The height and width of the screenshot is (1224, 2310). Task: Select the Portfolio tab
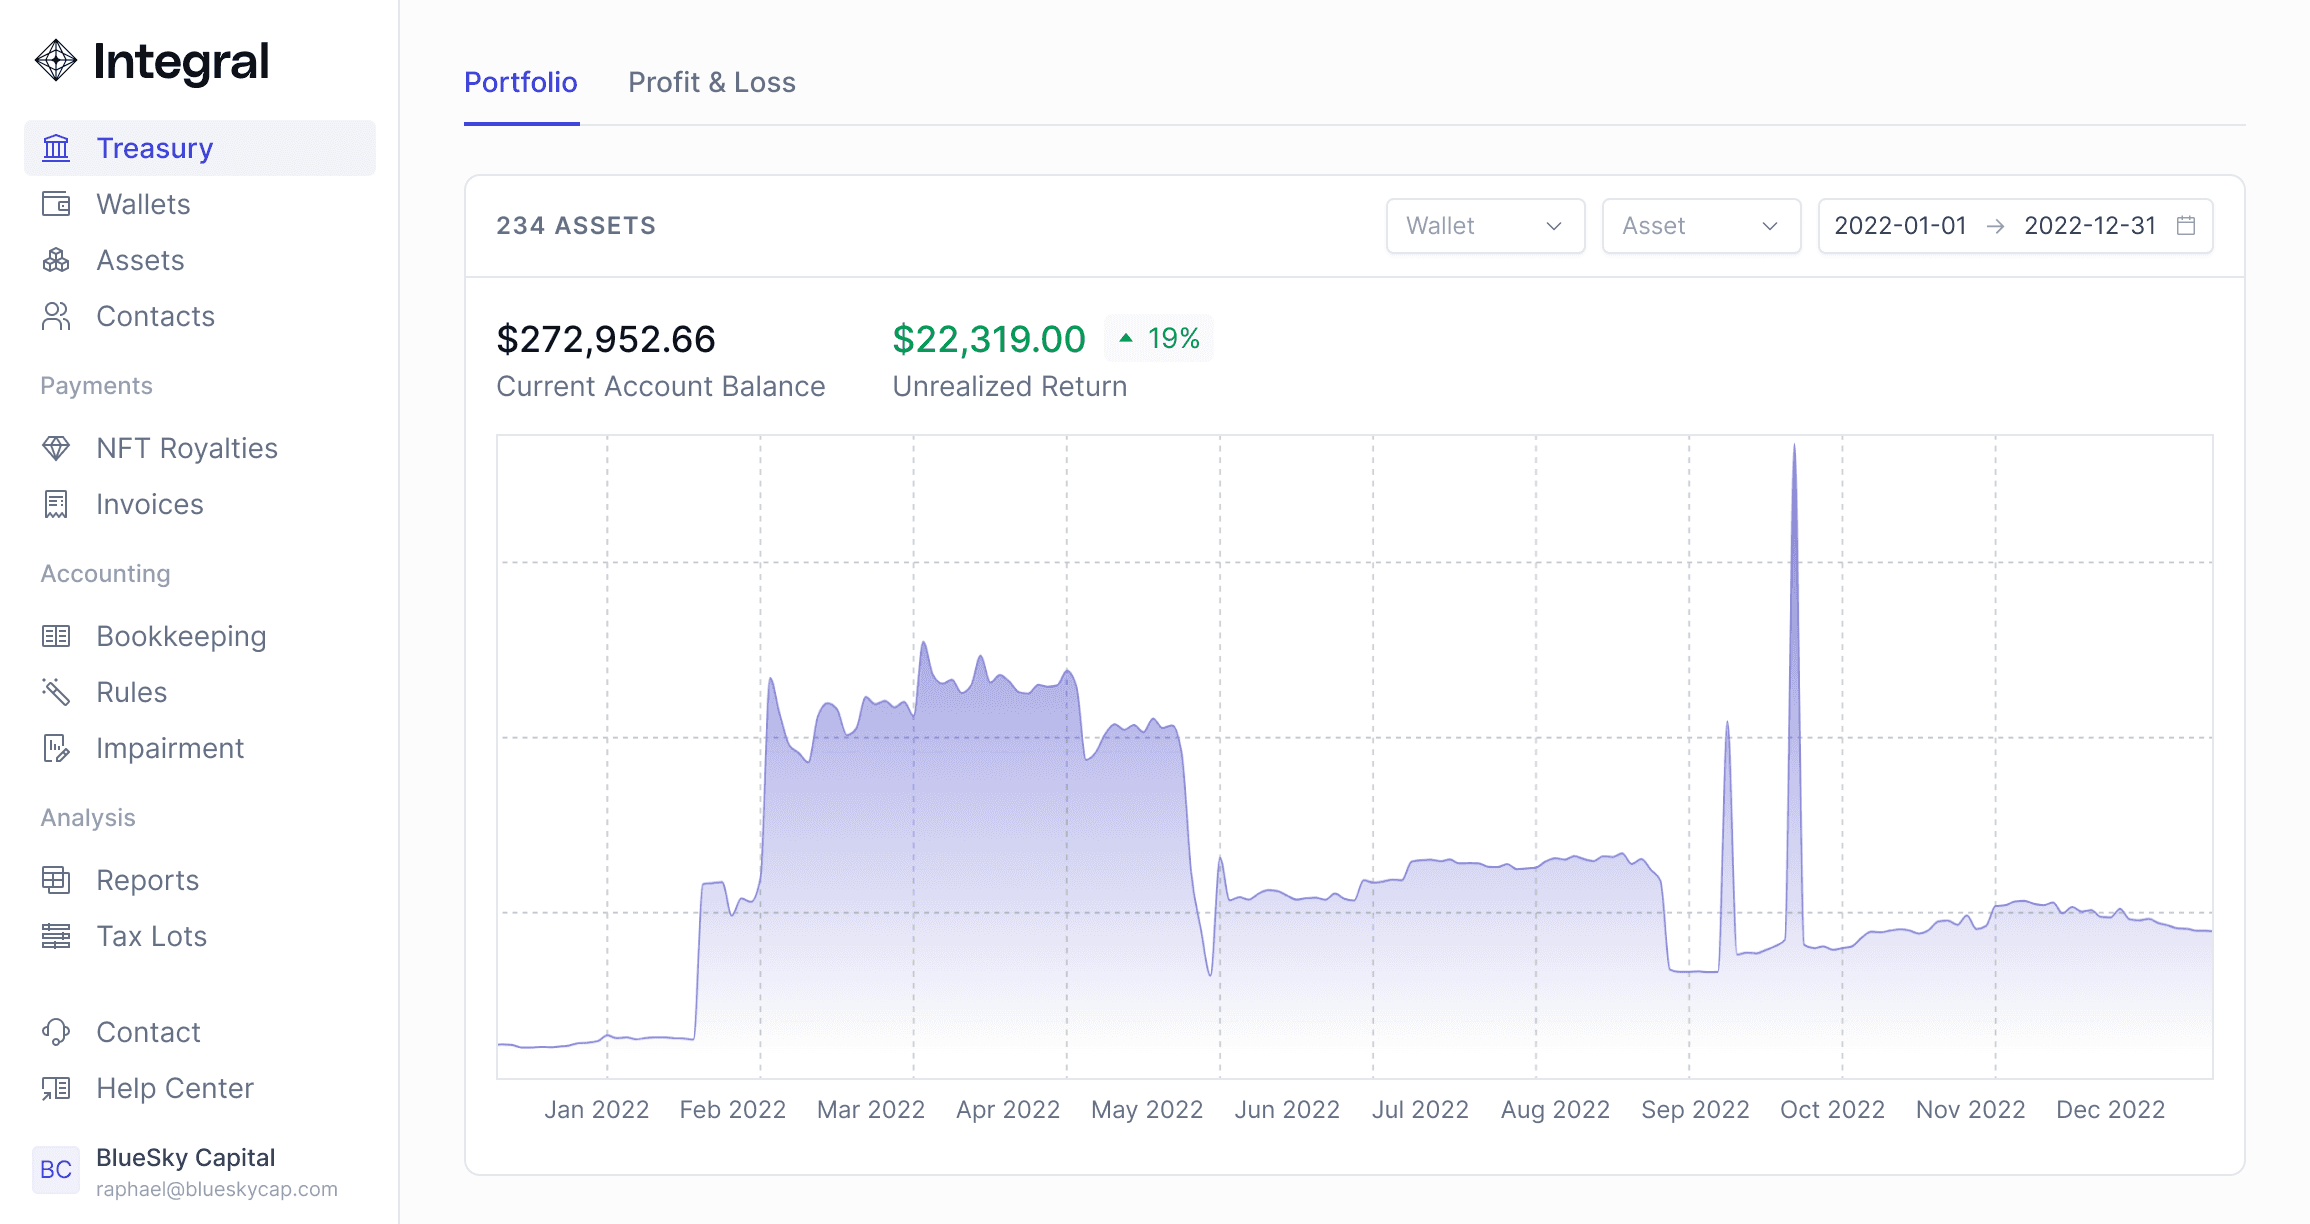coord(521,82)
